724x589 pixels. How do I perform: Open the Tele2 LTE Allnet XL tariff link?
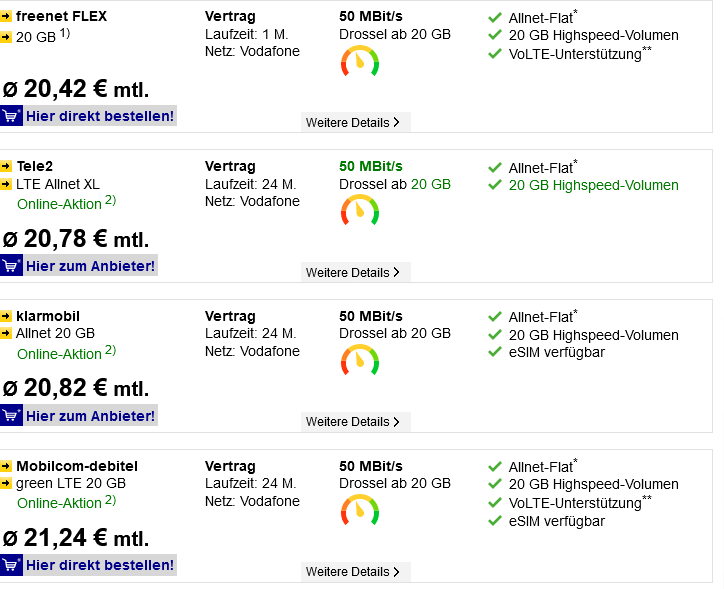tap(58, 184)
